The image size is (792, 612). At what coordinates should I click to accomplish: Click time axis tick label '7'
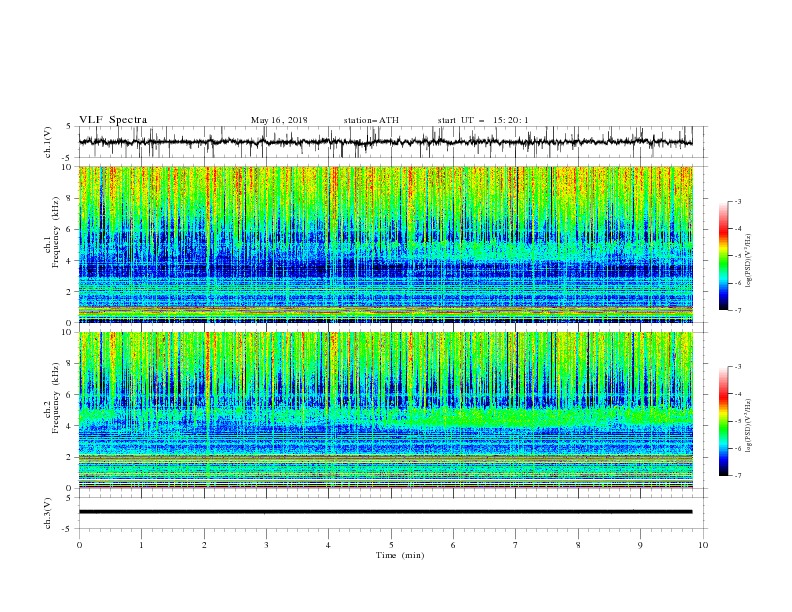[516, 545]
